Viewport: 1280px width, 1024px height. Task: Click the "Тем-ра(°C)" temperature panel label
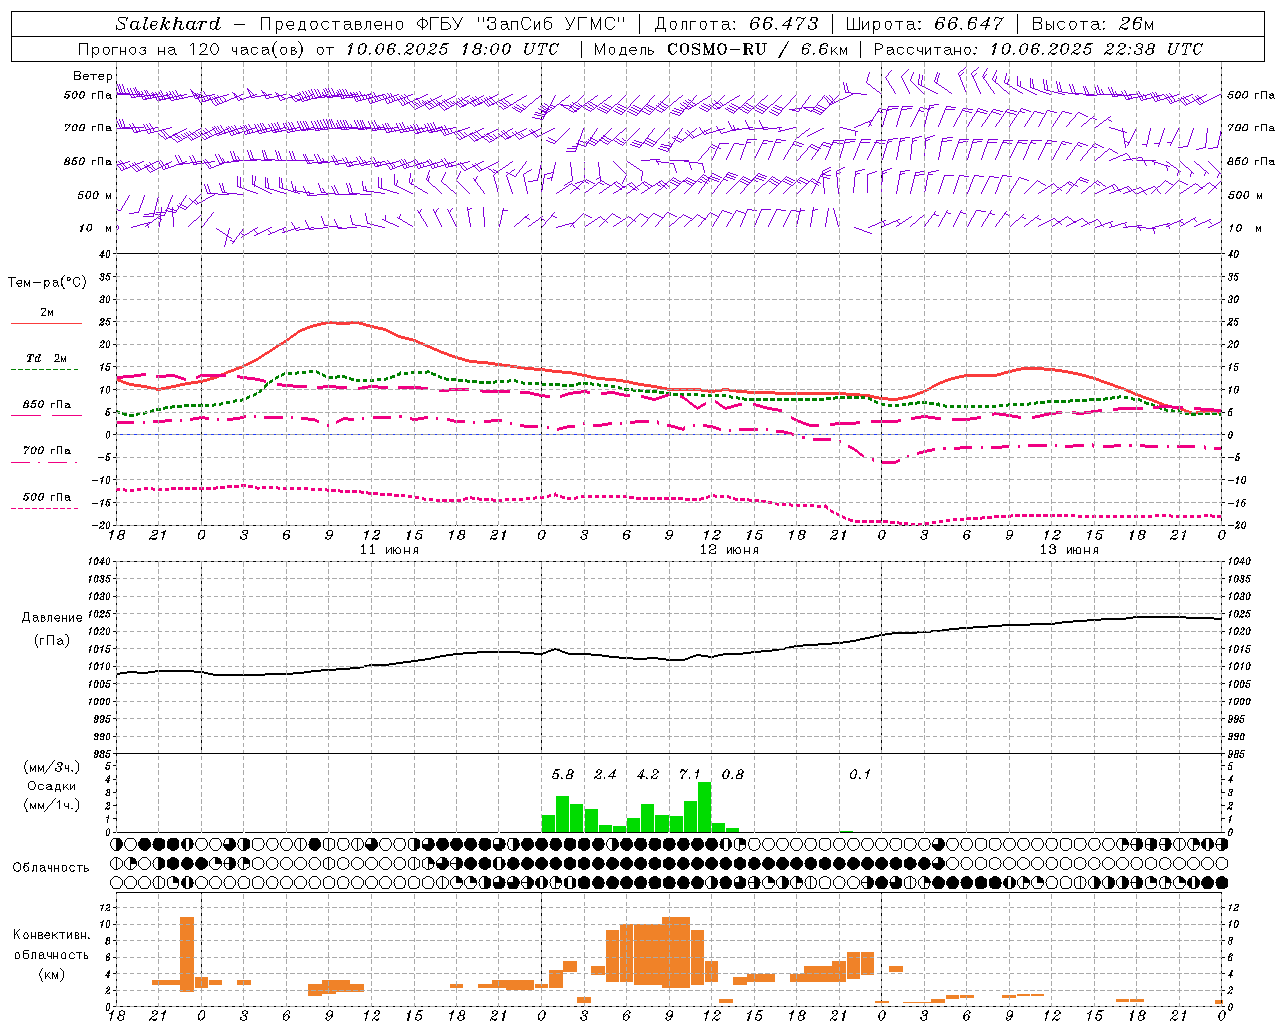[x=47, y=283]
